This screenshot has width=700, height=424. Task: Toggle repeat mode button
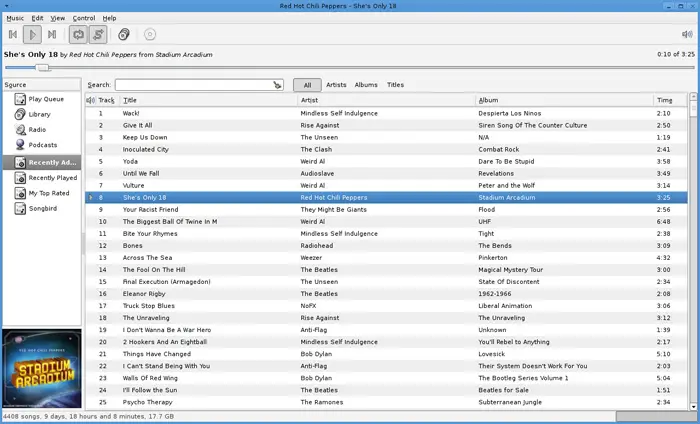click(78, 34)
